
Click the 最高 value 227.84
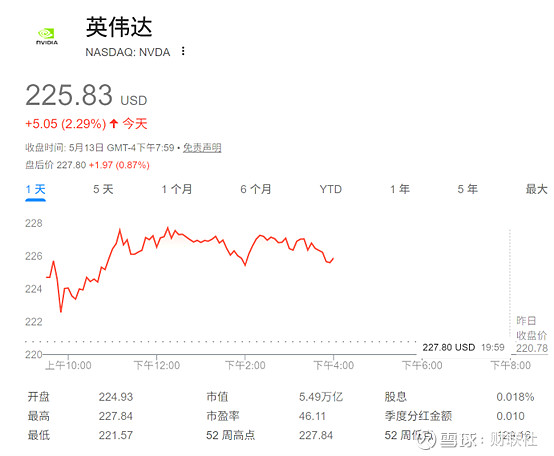point(116,416)
